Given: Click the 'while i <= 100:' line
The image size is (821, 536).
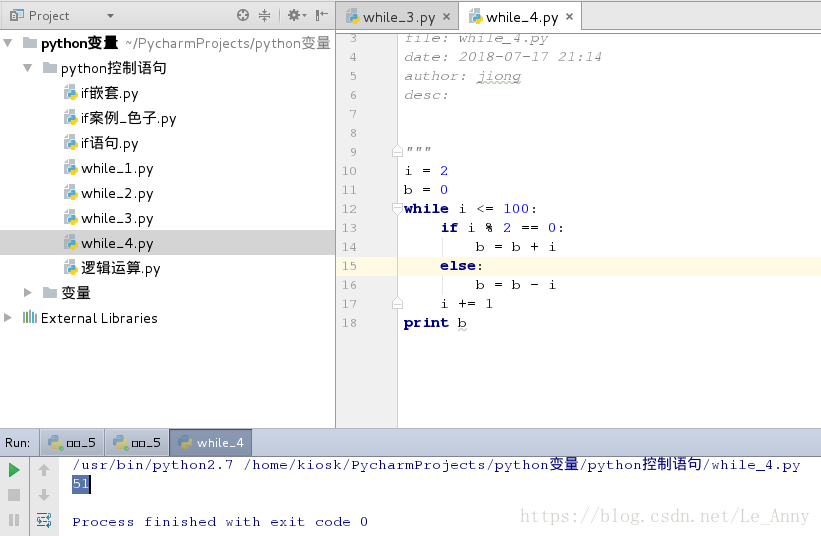Looking at the screenshot, I should (470, 209).
